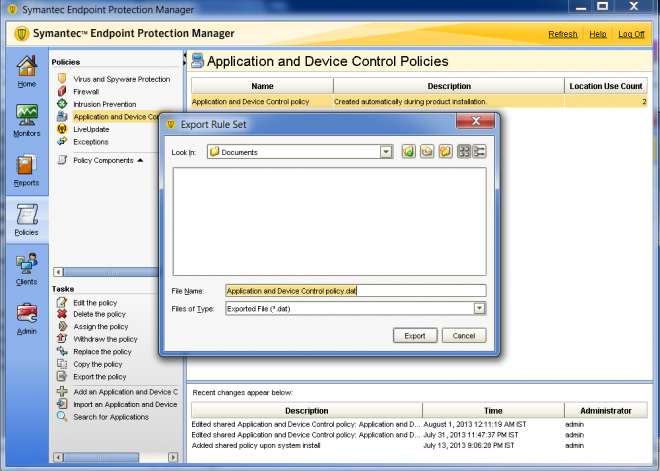Click the Policy Components icon

tap(62, 160)
